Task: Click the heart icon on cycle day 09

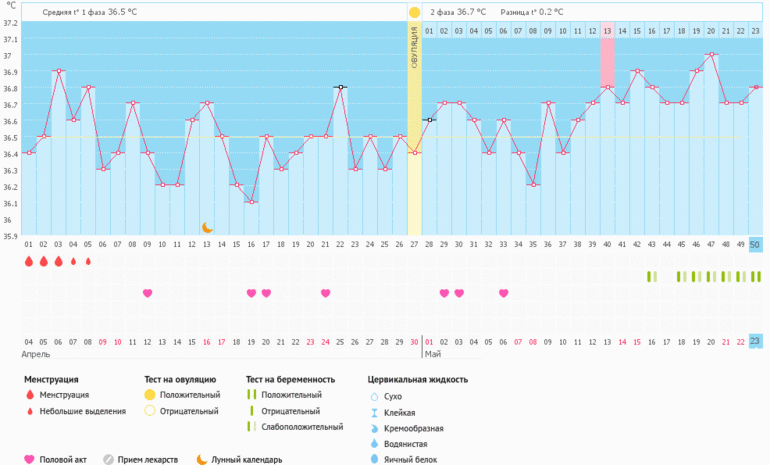Action: 147,293
